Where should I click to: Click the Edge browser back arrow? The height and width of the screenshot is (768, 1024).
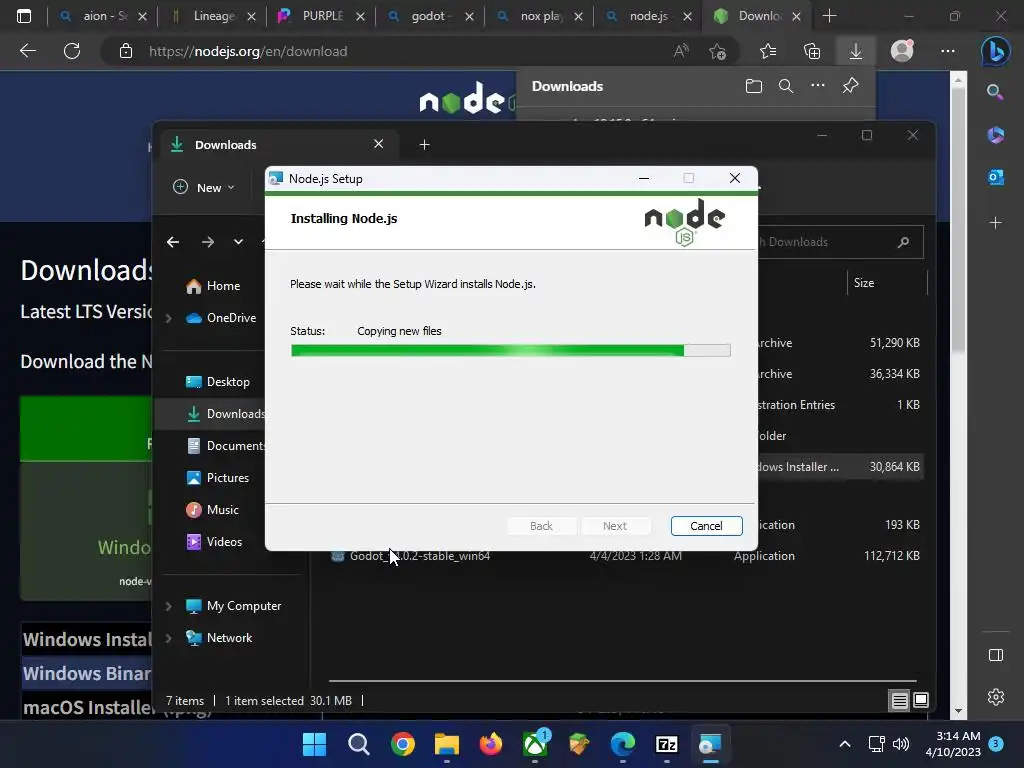click(28, 51)
